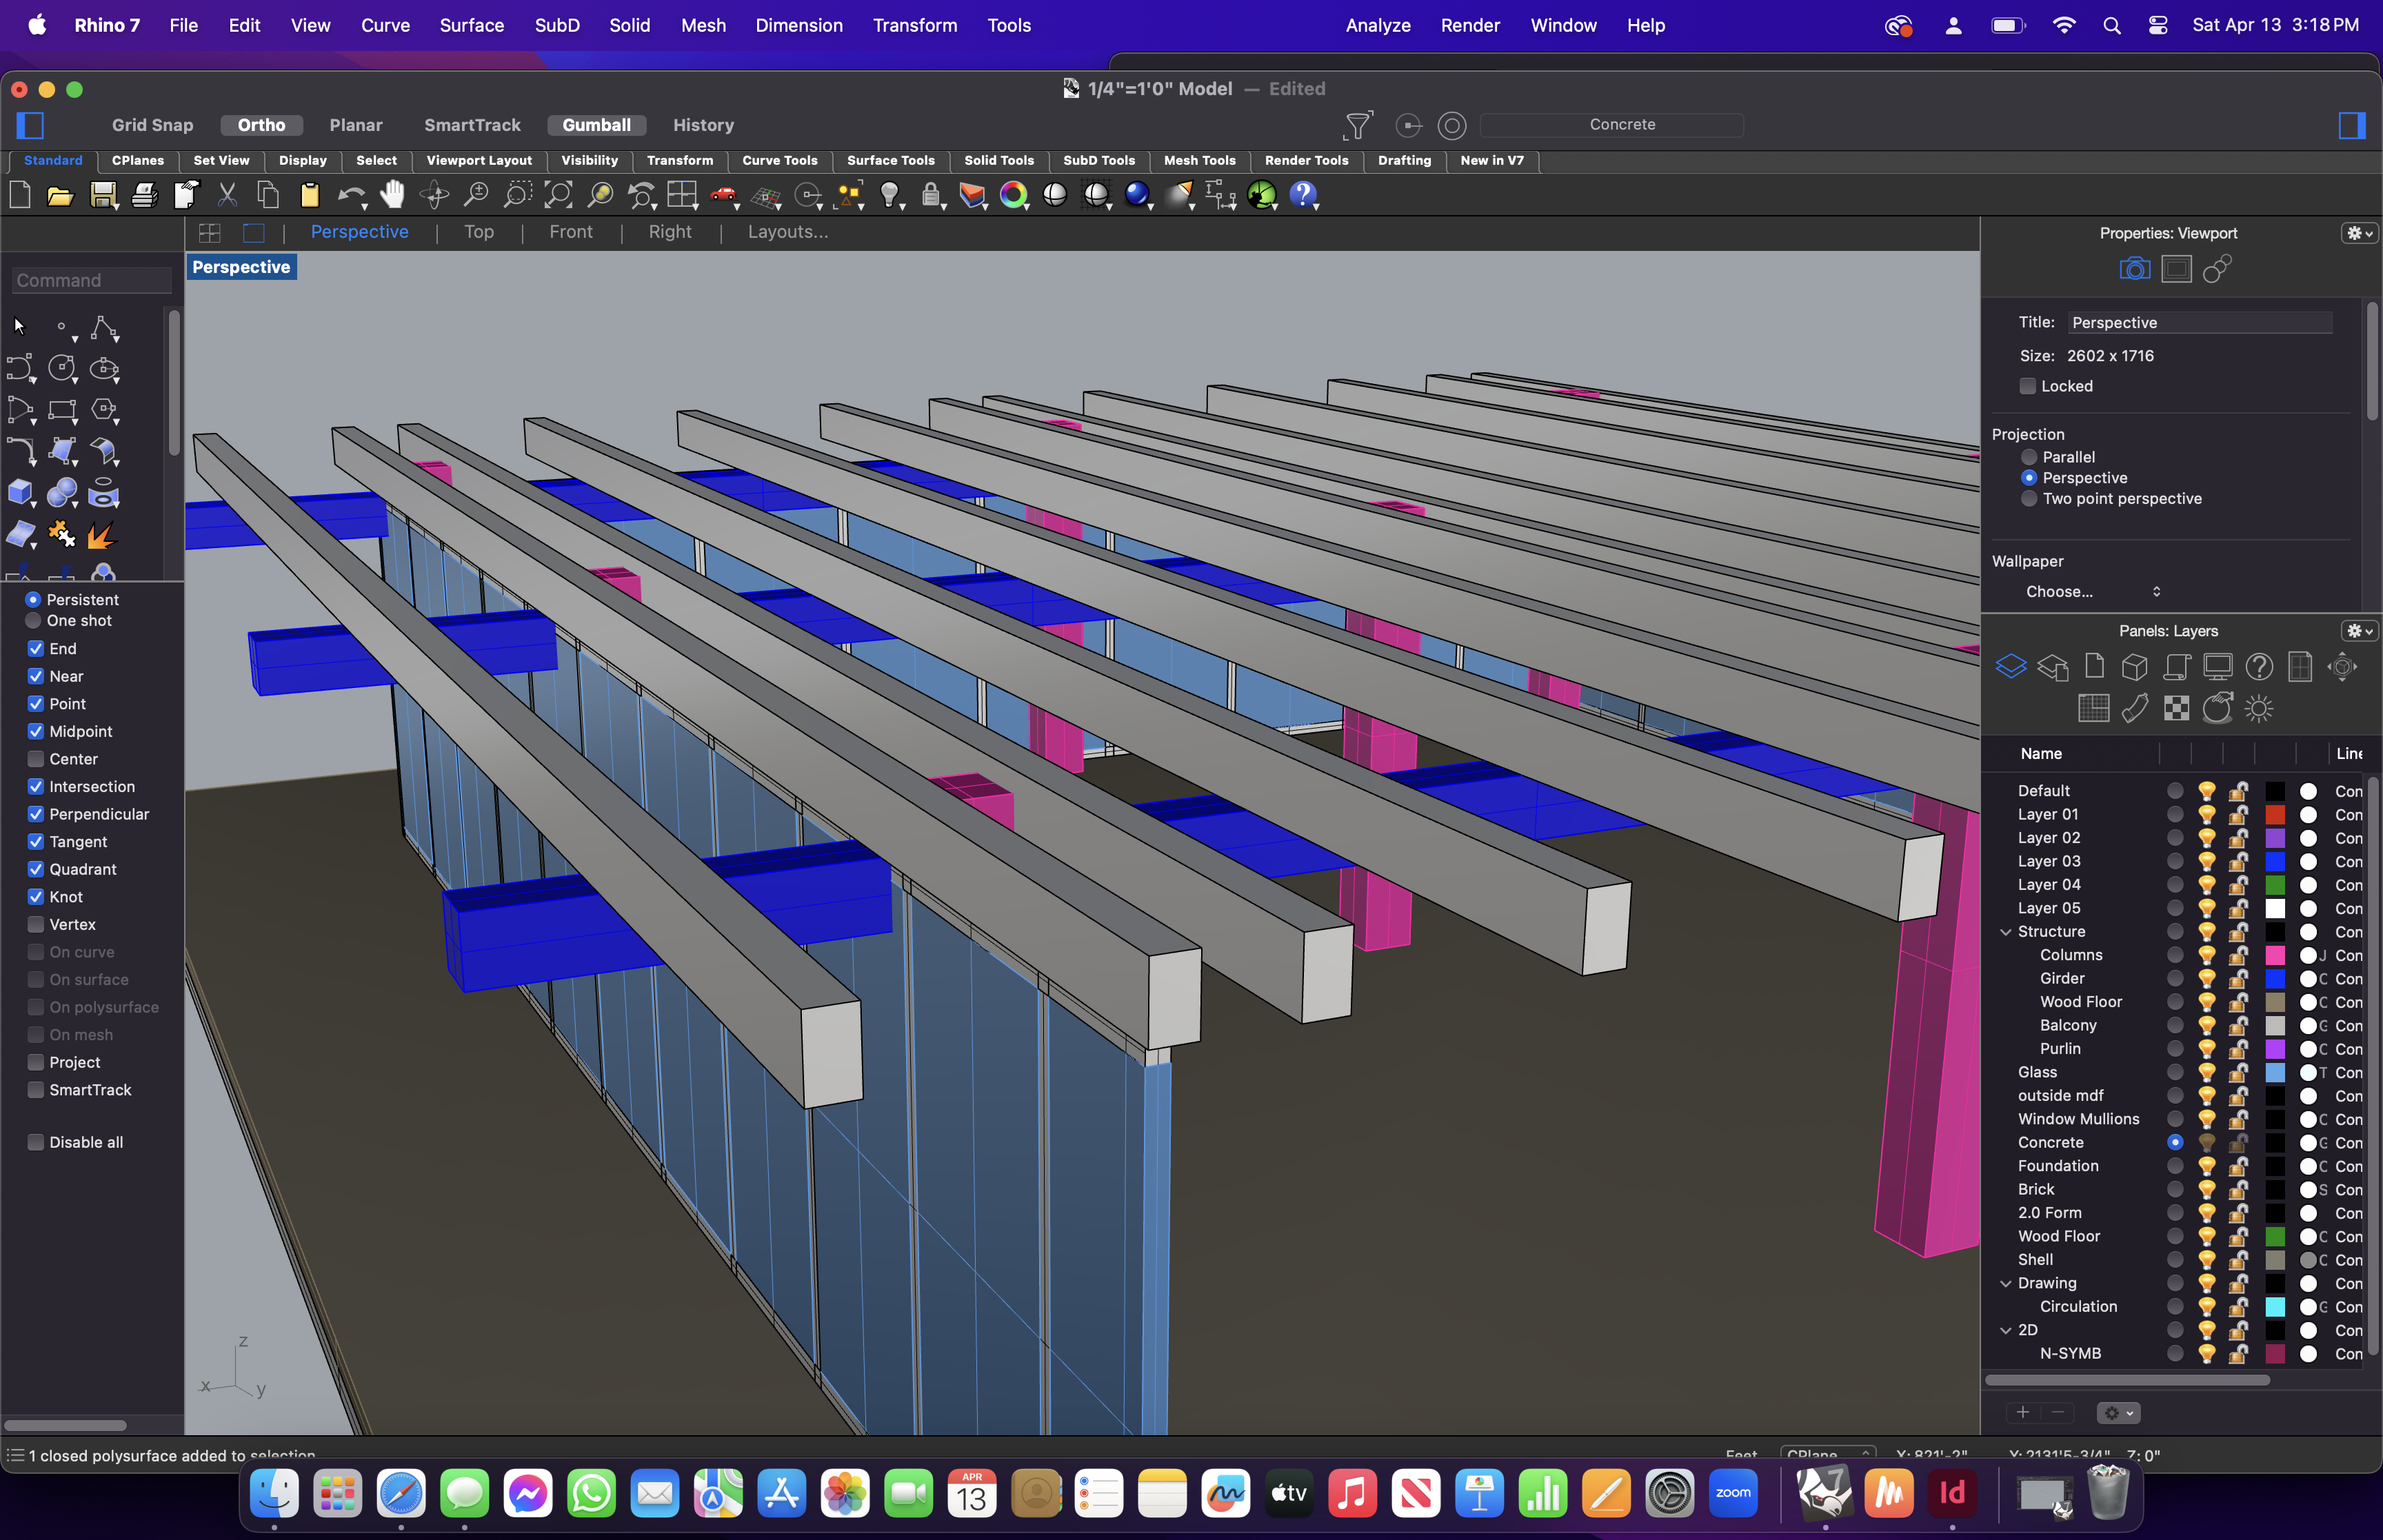This screenshot has width=2383, height=1540.
Task: Select the Parallel projection radio button
Action: click(x=2030, y=457)
